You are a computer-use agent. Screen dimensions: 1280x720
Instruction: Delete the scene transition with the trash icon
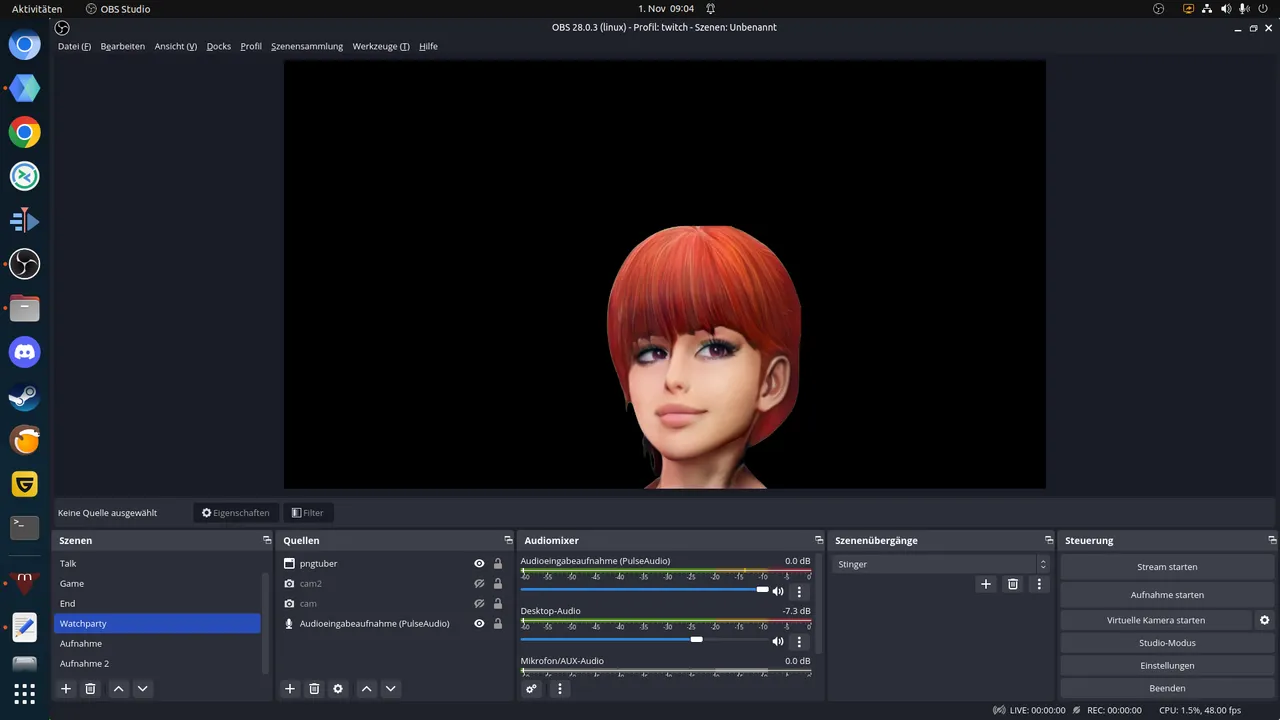click(1013, 584)
